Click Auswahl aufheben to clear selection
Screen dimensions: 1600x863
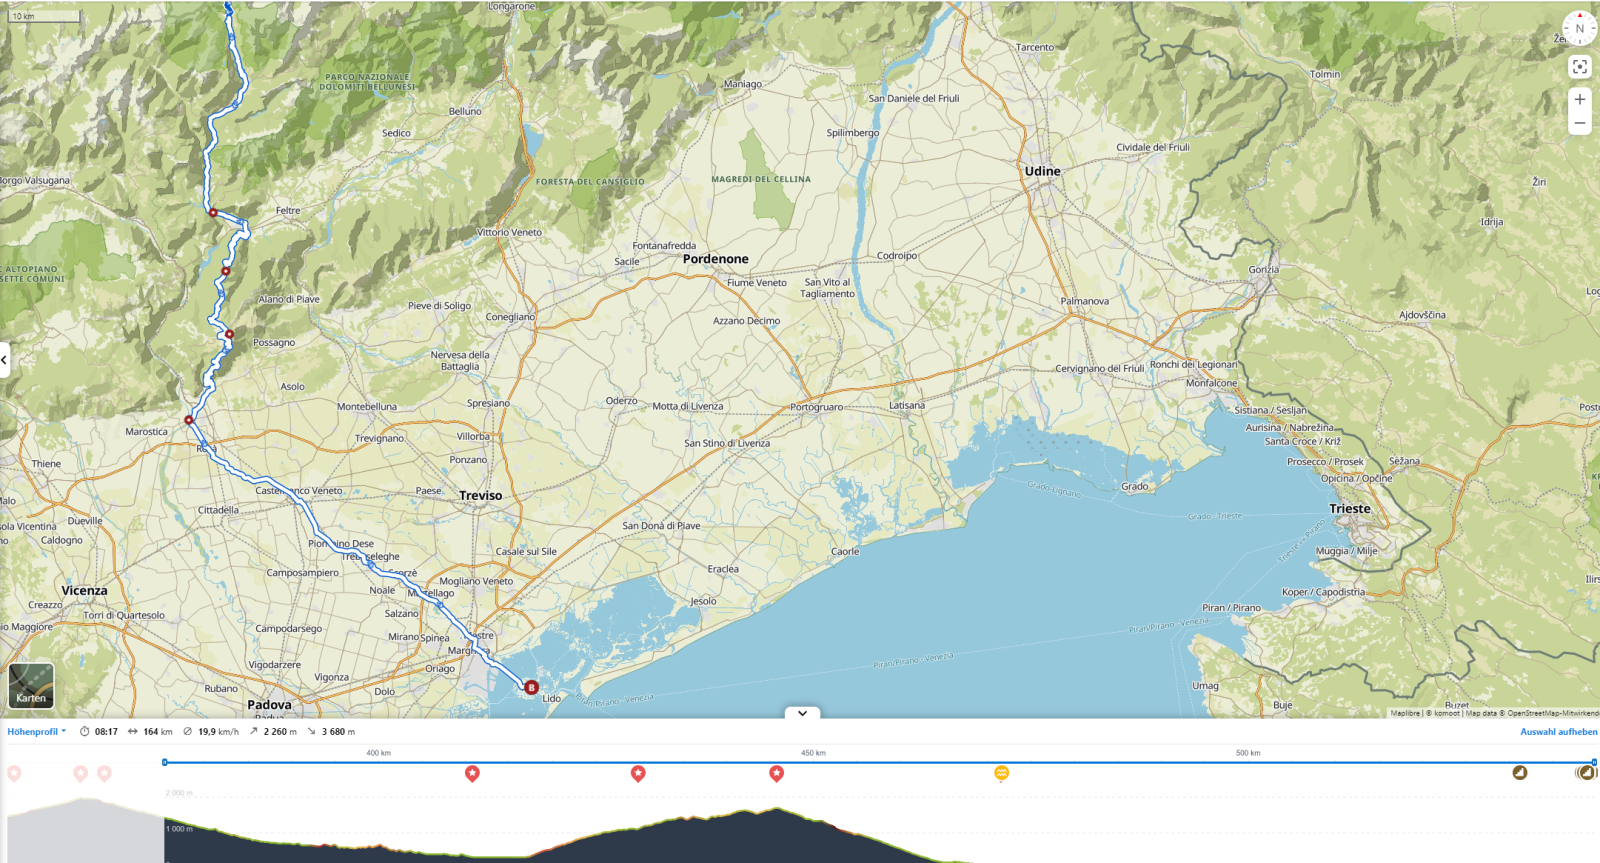coord(1558,732)
